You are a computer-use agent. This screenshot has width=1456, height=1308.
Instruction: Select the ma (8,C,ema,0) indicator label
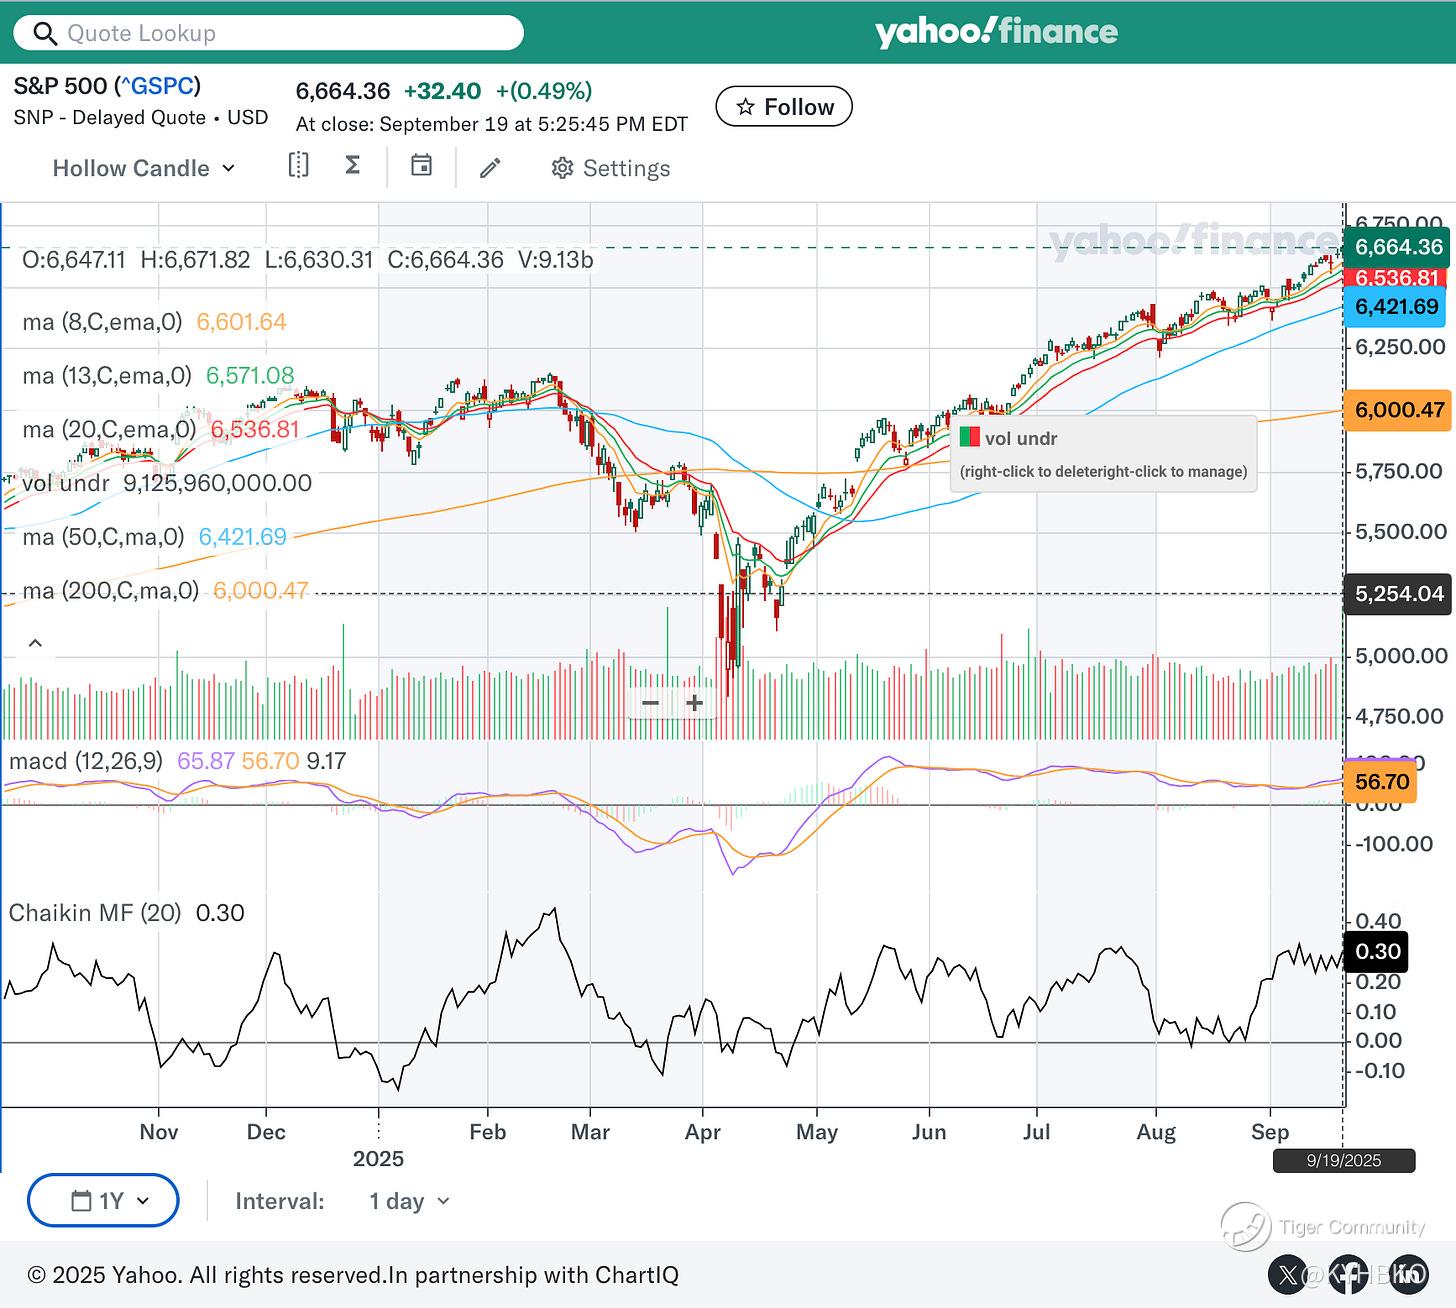point(102,322)
